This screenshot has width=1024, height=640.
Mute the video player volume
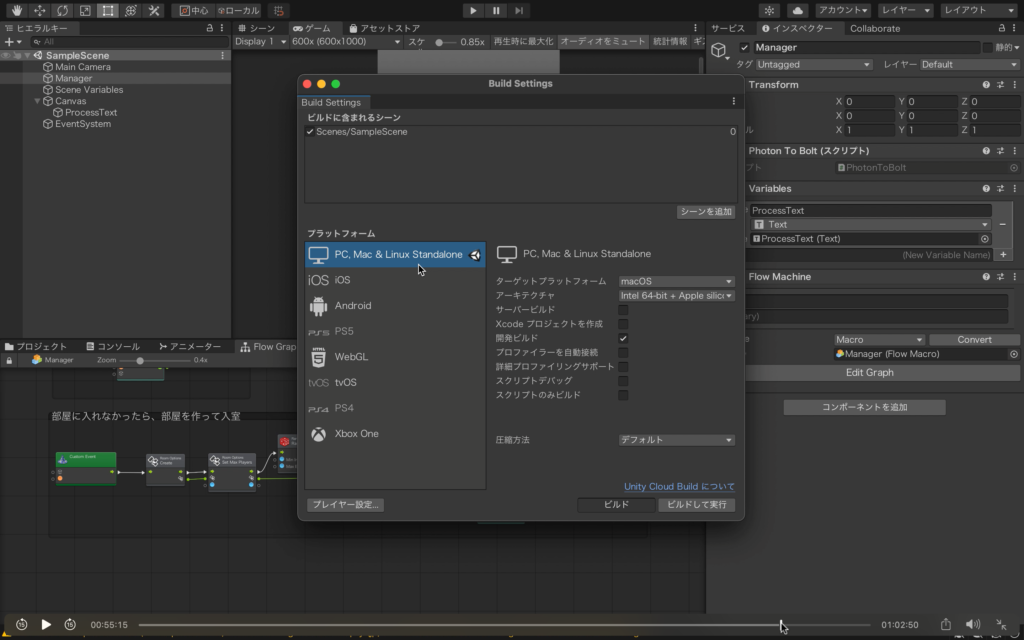click(x=973, y=624)
